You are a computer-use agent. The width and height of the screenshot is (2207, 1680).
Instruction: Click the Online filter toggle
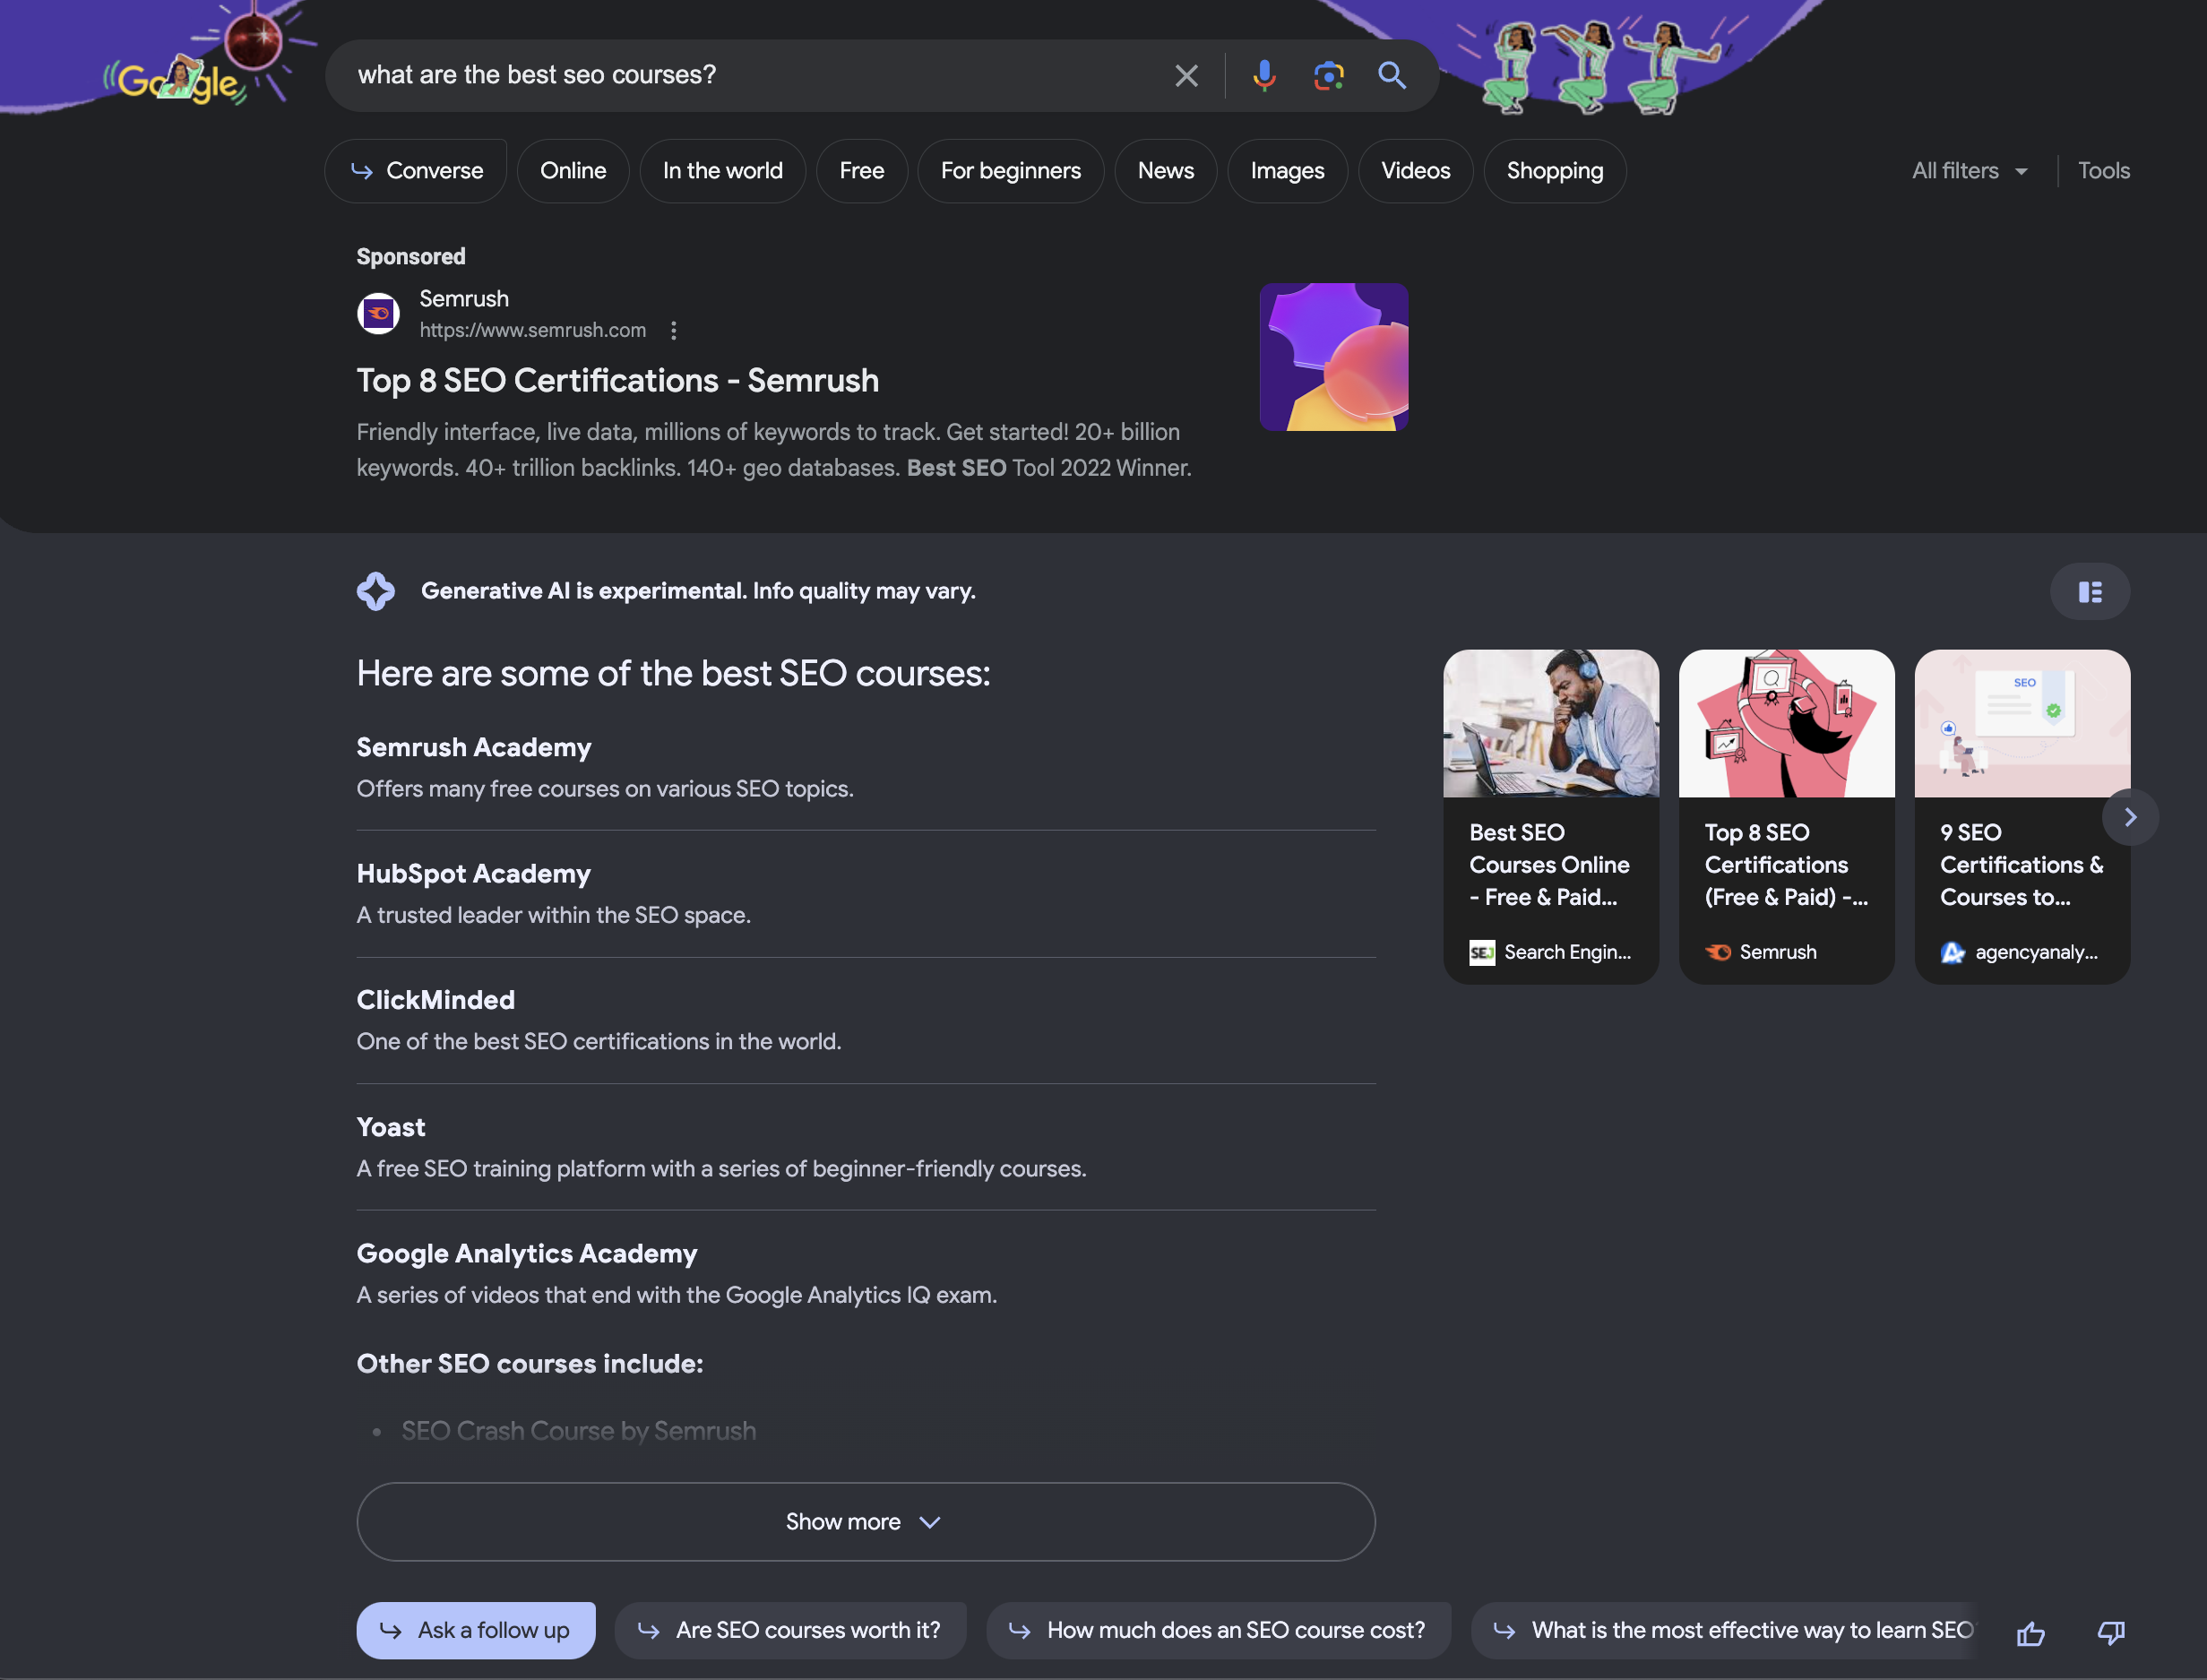point(572,169)
